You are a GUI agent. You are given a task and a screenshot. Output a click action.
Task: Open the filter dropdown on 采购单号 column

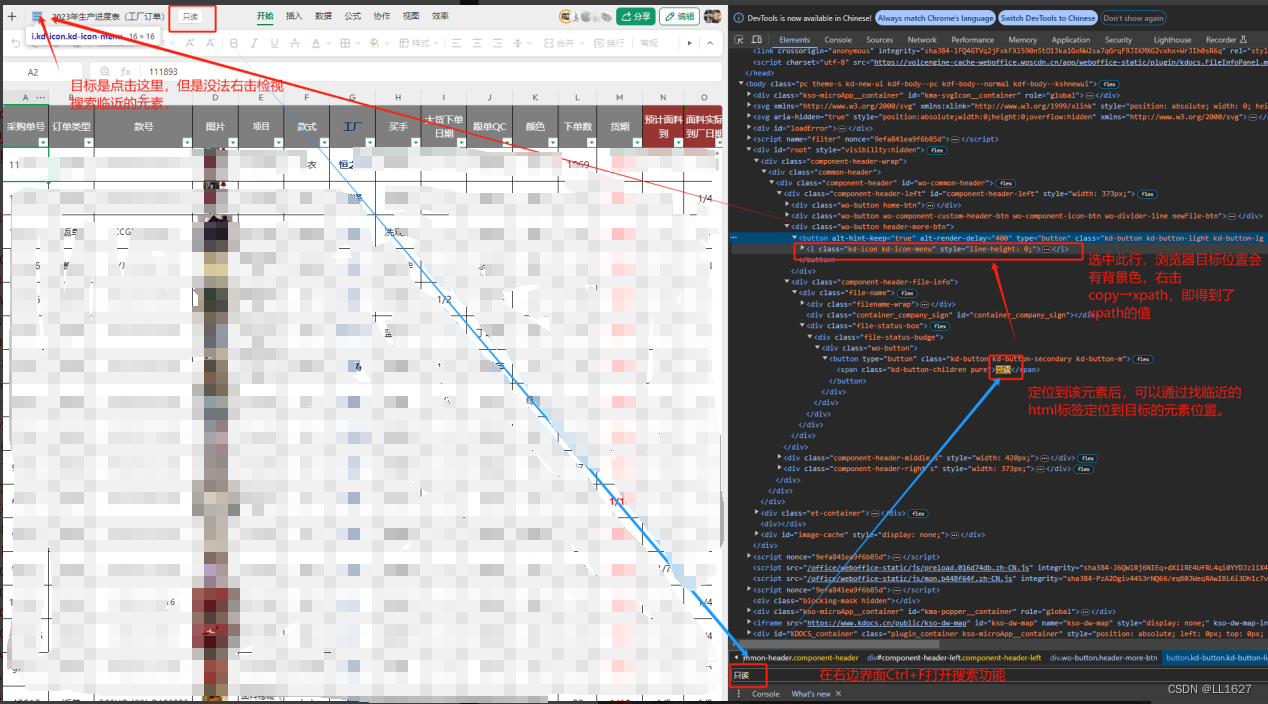click(x=43, y=143)
